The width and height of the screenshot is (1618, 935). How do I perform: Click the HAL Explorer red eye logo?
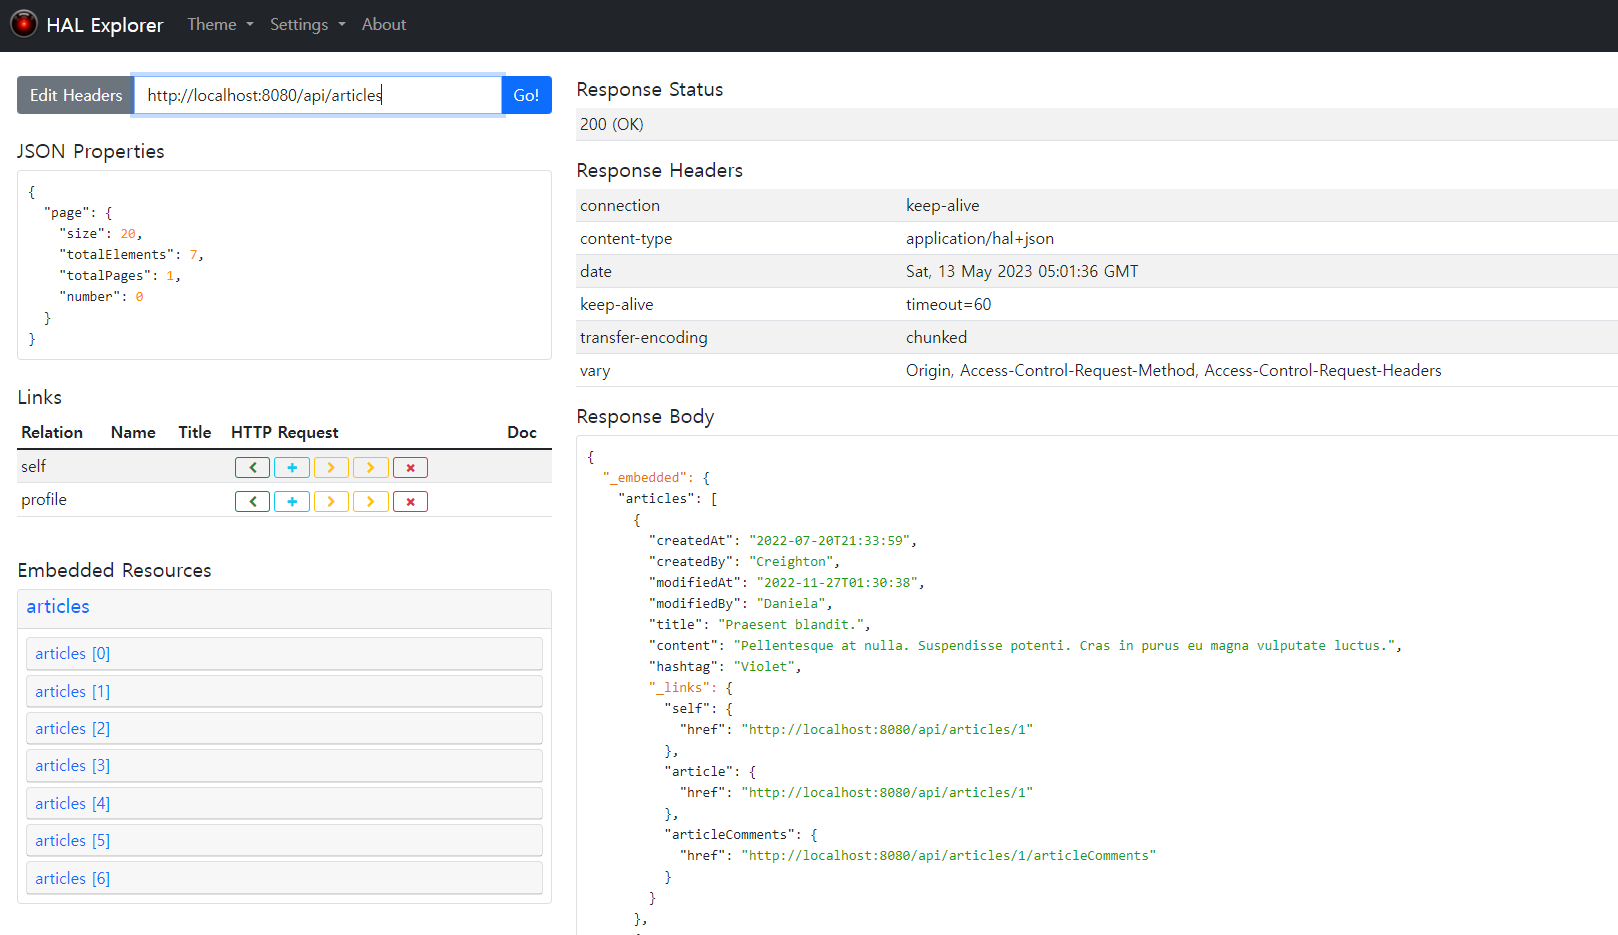click(24, 24)
